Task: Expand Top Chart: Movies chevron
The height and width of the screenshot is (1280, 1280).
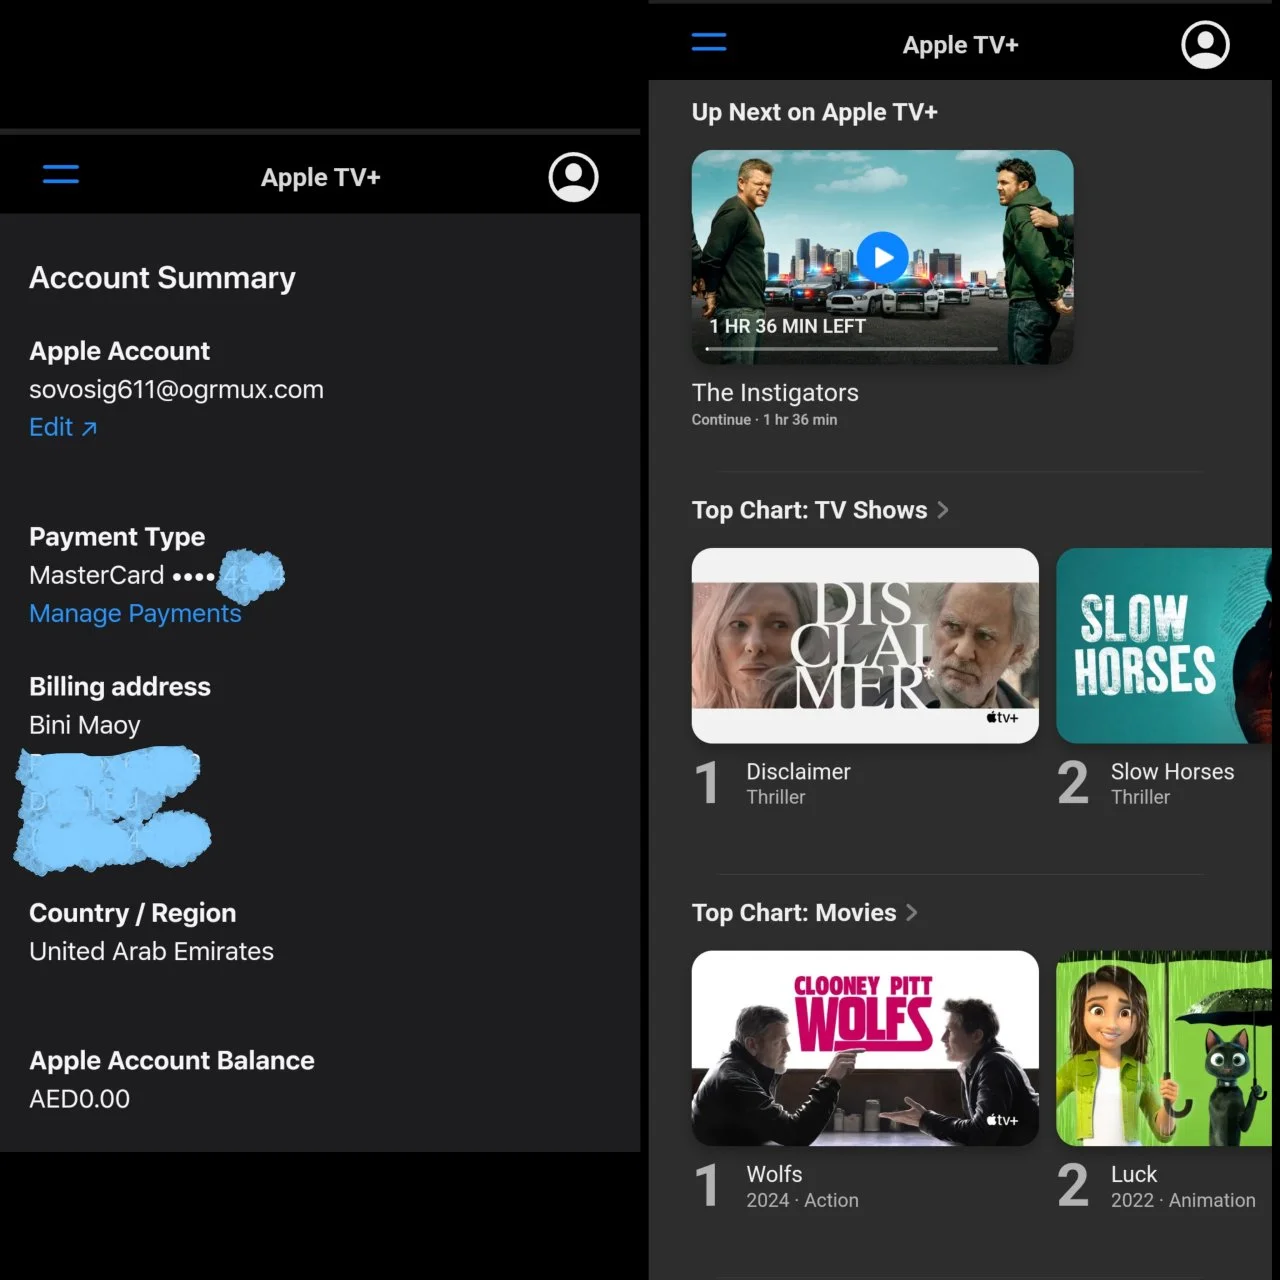Action: (911, 912)
